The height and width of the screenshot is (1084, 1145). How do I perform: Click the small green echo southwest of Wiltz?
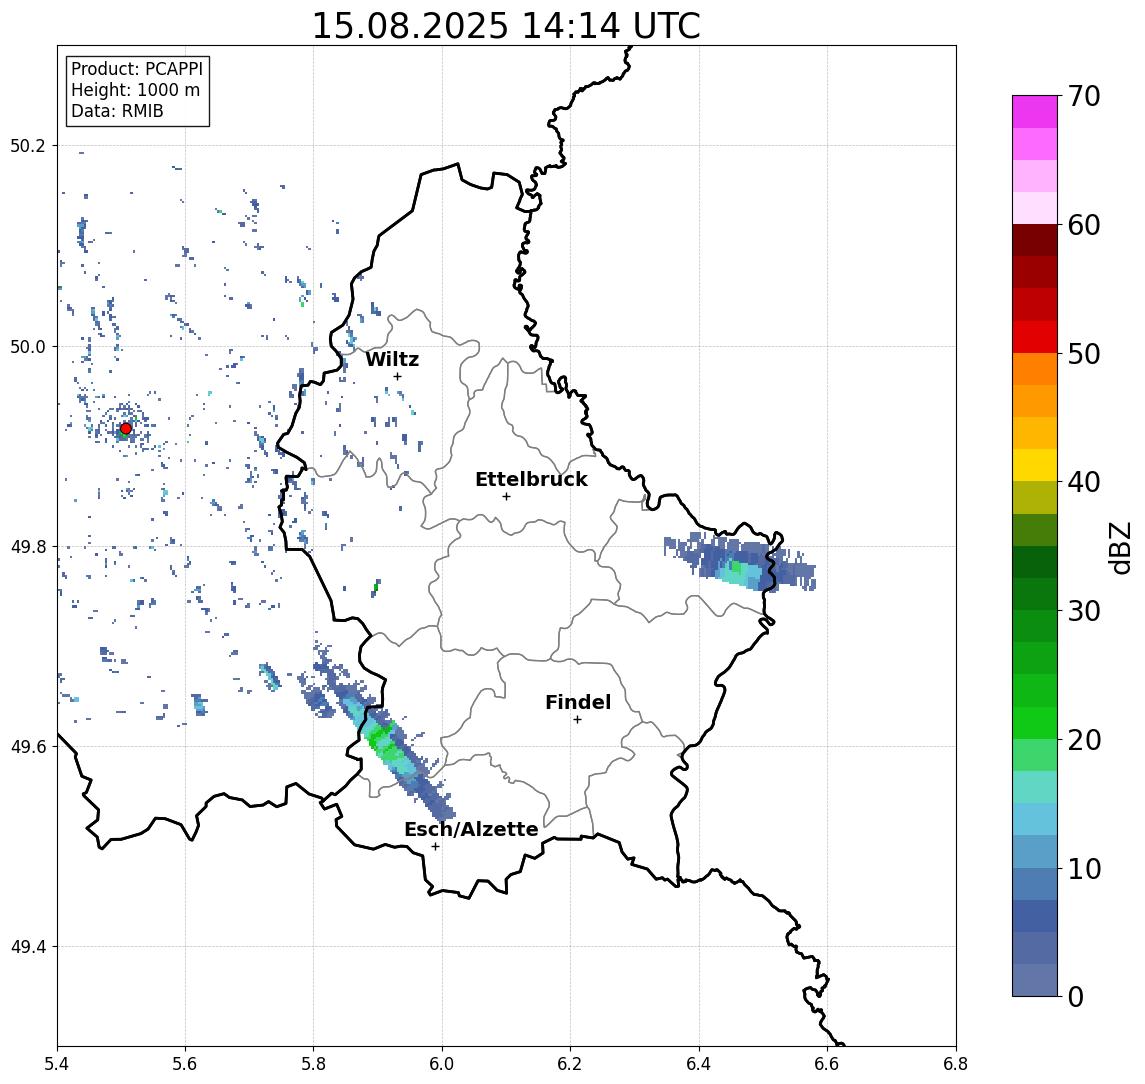377,586
